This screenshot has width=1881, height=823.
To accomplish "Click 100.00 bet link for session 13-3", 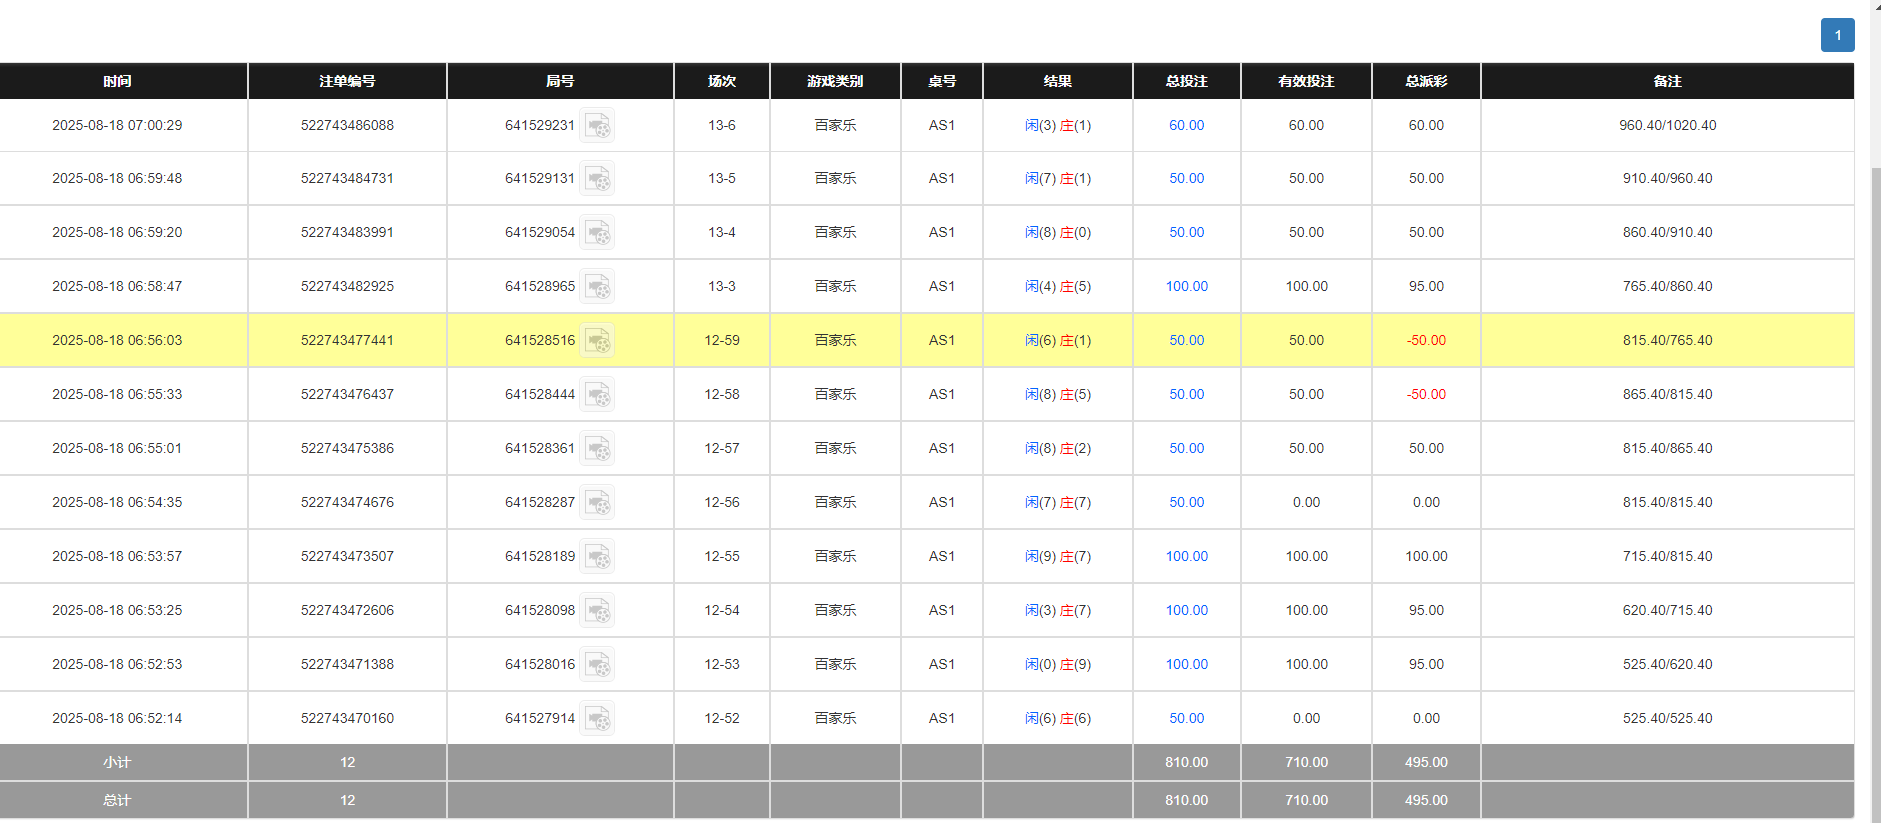I will pos(1186,286).
